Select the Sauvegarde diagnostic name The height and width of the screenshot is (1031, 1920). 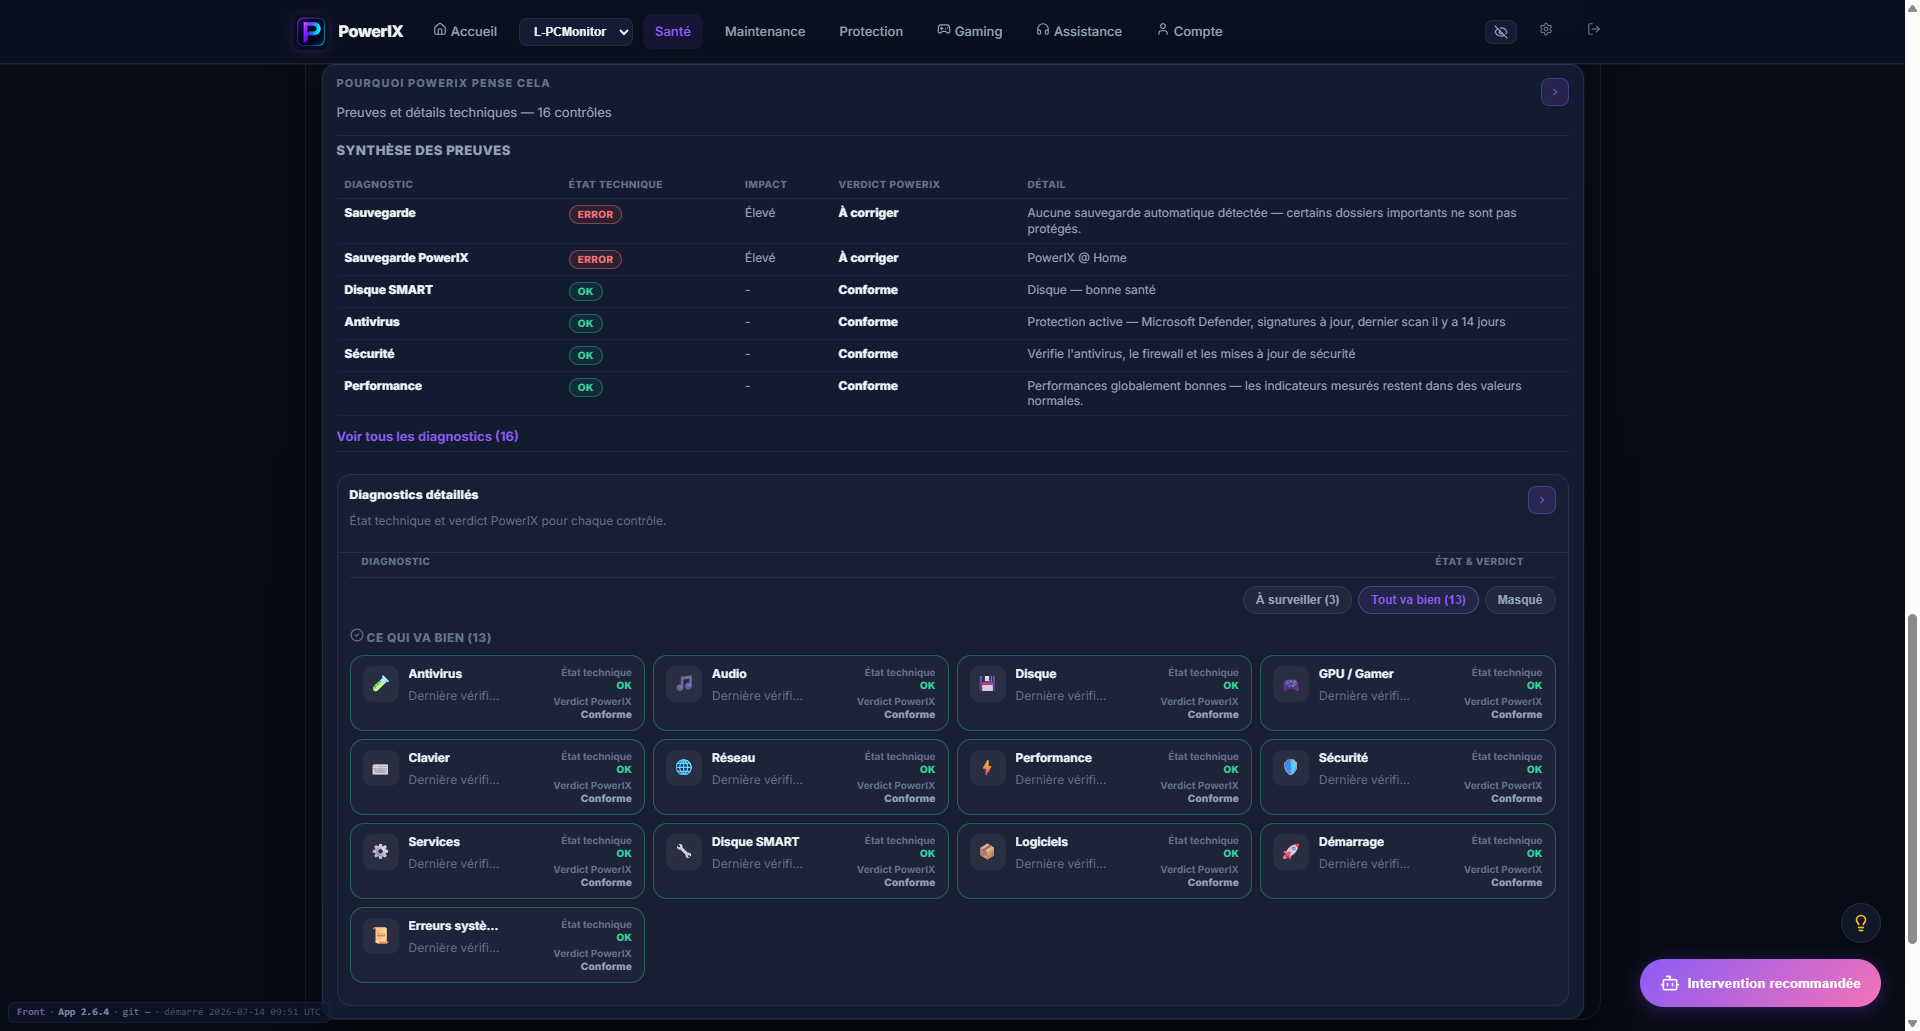[x=380, y=213]
